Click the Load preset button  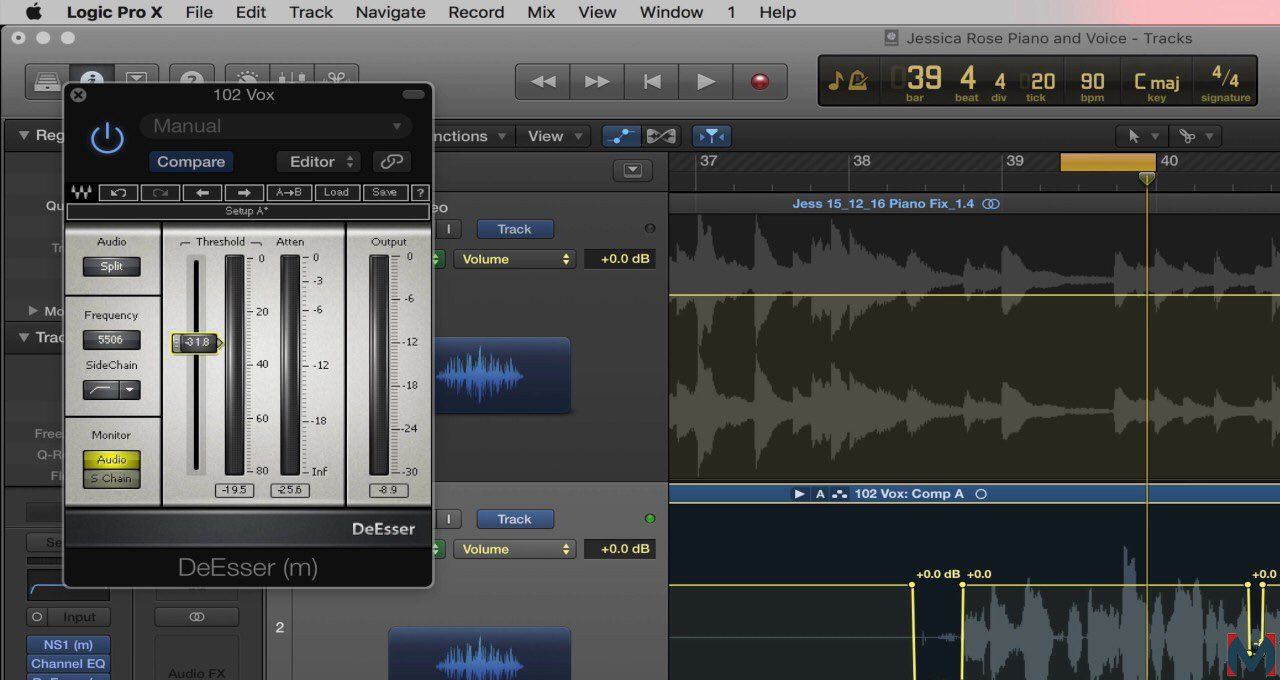(x=336, y=192)
